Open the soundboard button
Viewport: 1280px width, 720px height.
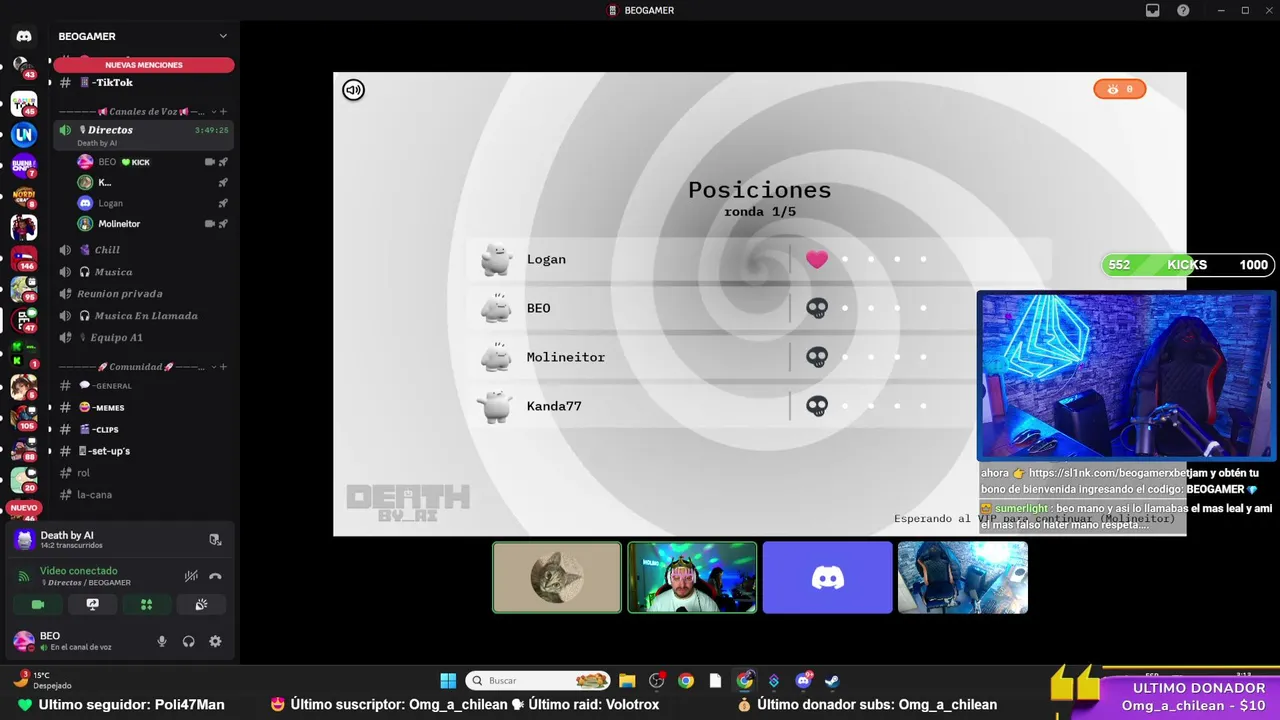coord(200,604)
